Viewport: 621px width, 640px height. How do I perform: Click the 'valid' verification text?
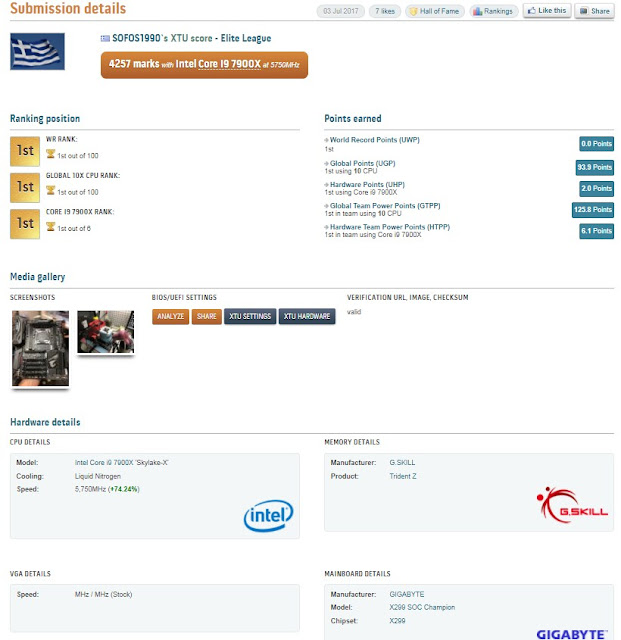pos(354,312)
